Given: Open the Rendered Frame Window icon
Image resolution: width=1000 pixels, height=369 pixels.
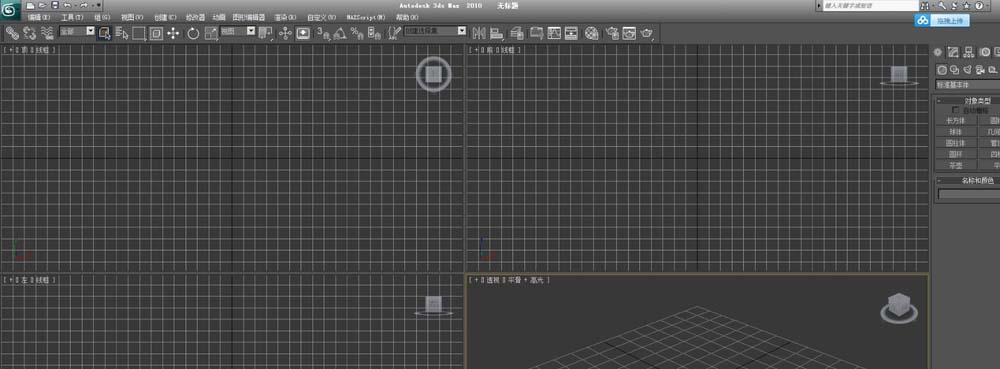Looking at the screenshot, I should tap(629, 33).
